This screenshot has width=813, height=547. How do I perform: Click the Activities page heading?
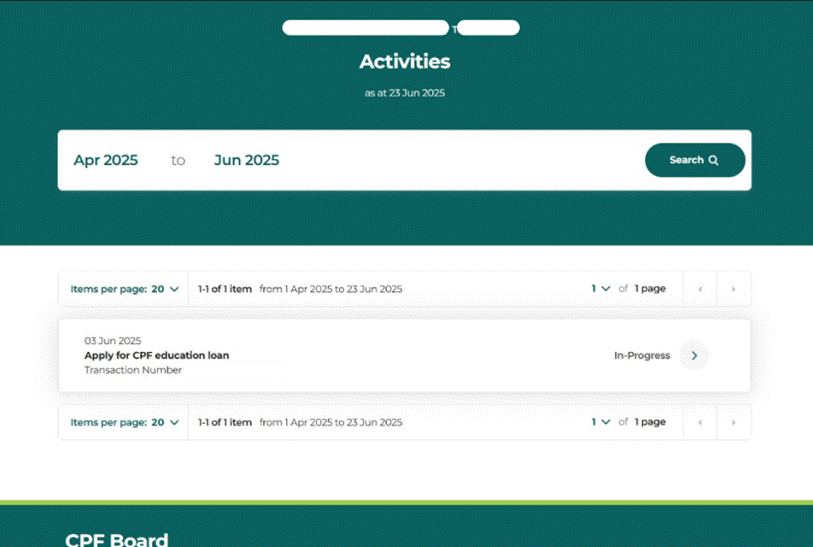click(405, 62)
